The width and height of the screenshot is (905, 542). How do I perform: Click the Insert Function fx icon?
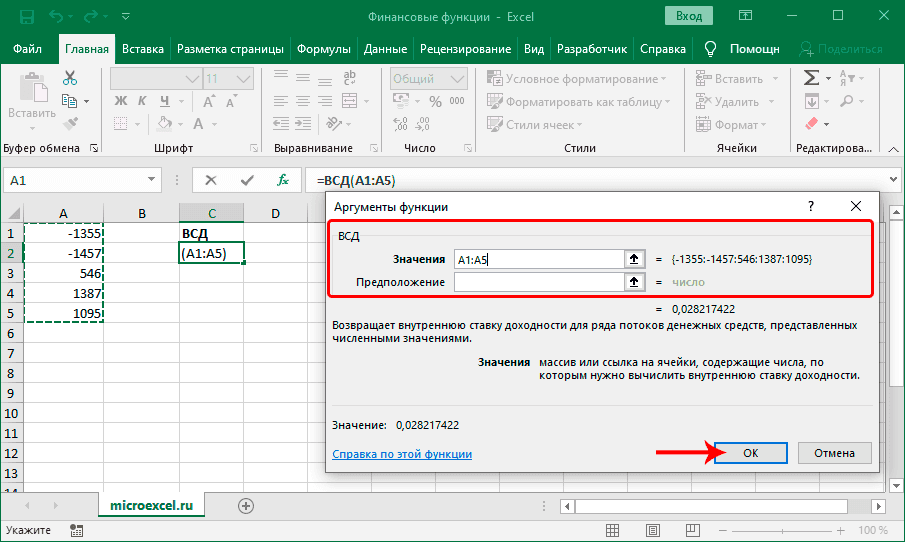pyautogui.click(x=283, y=180)
